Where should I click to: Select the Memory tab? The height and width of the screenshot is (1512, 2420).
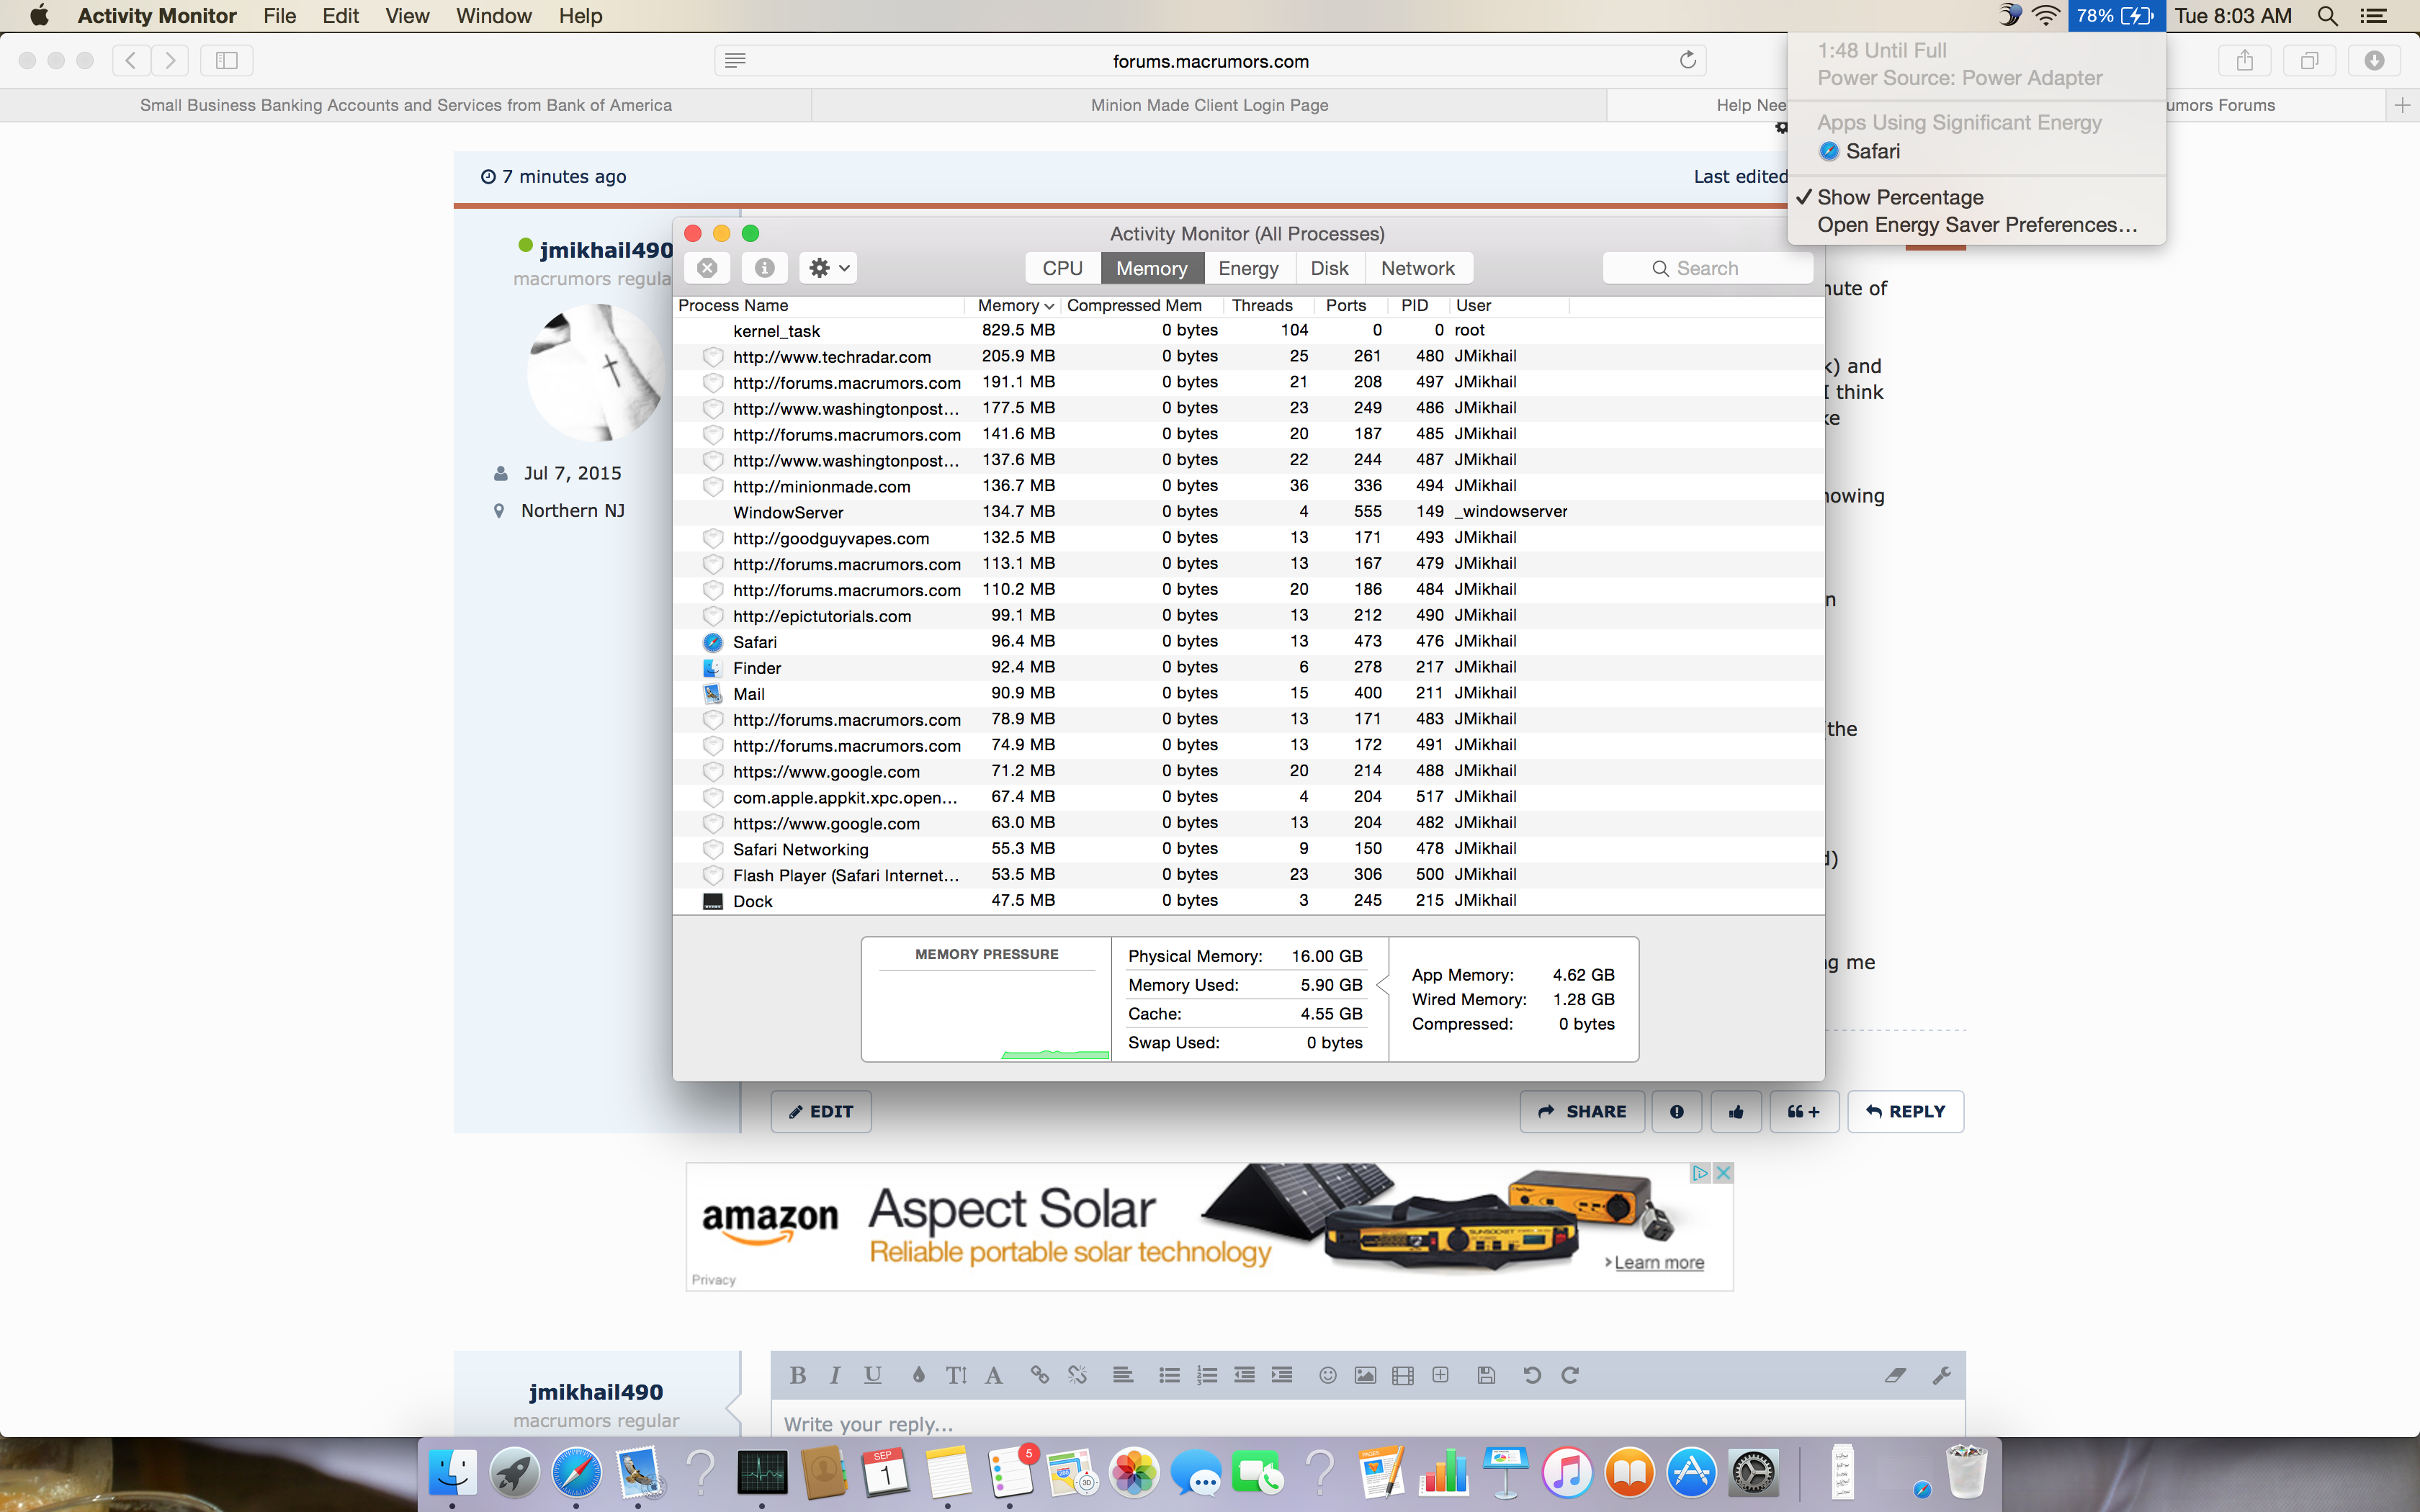click(1152, 268)
